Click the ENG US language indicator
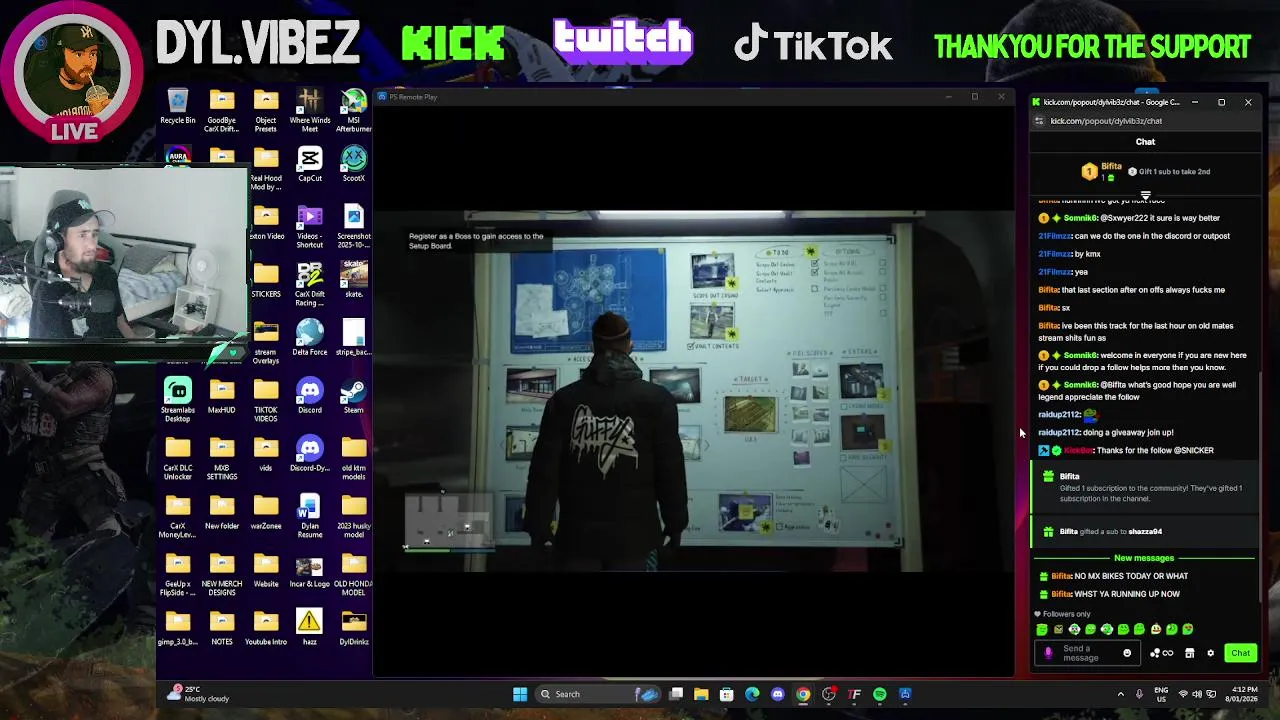 (1161, 694)
